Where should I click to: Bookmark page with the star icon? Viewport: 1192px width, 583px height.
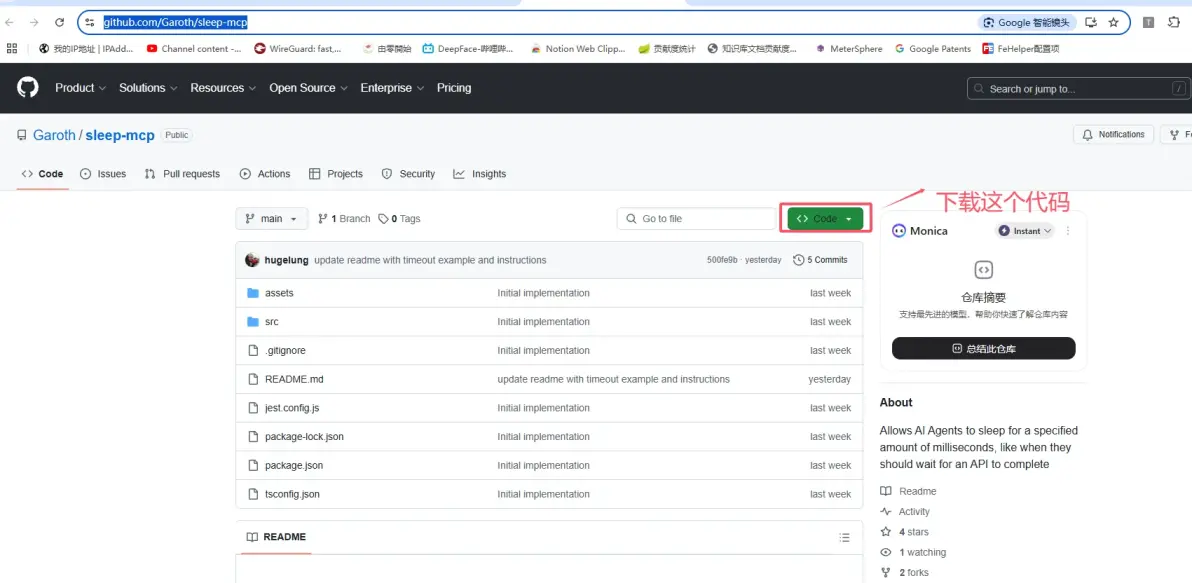[x=1113, y=22]
